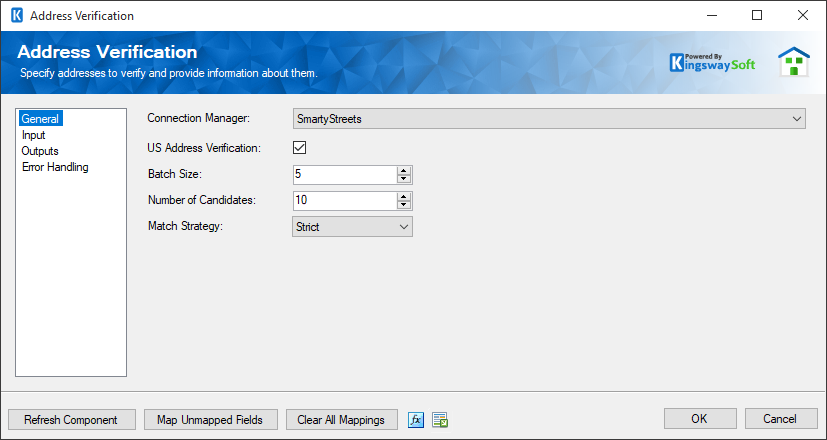Click the KingswaySoft K title bar icon
This screenshot has height=440, width=827.
coord(17,16)
